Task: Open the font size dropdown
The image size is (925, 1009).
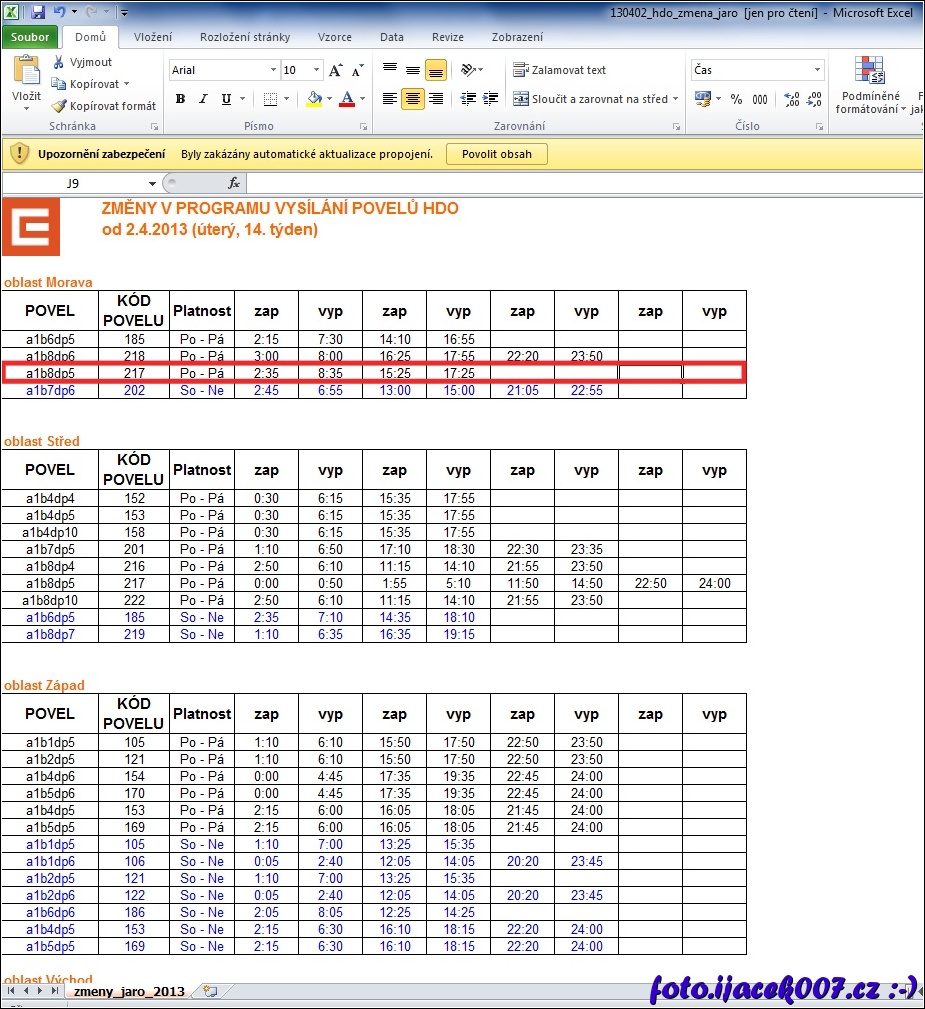Action: [317, 70]
